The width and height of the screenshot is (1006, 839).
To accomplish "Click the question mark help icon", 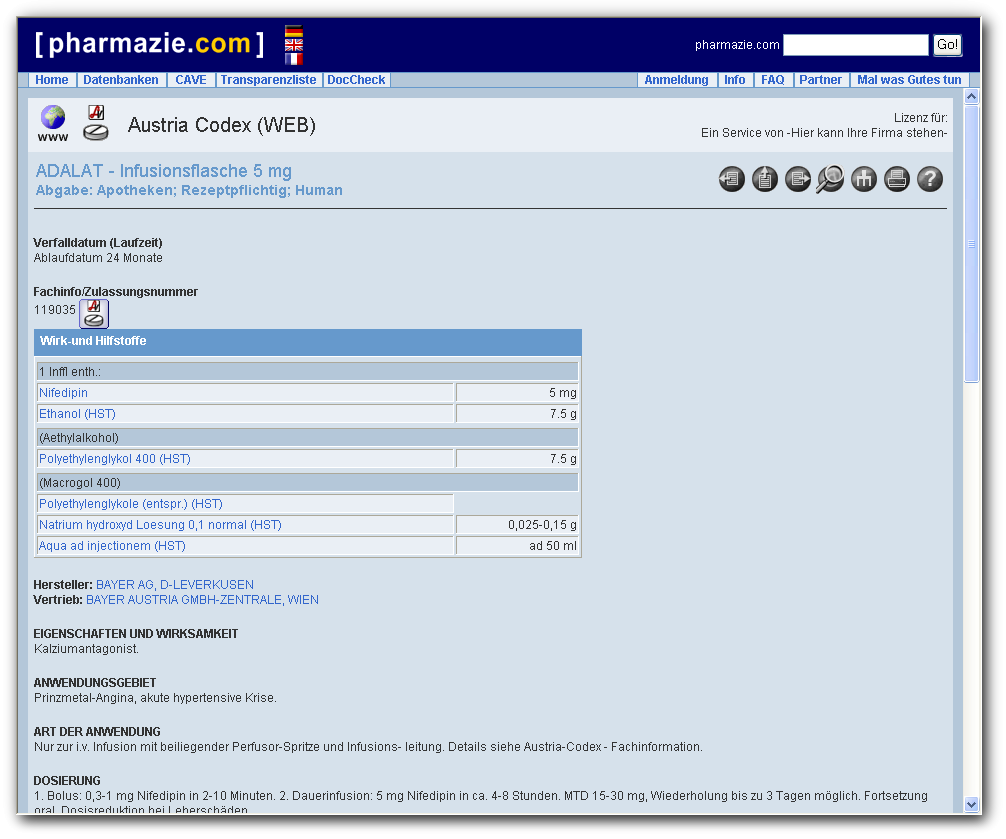I will click(929, 179).
